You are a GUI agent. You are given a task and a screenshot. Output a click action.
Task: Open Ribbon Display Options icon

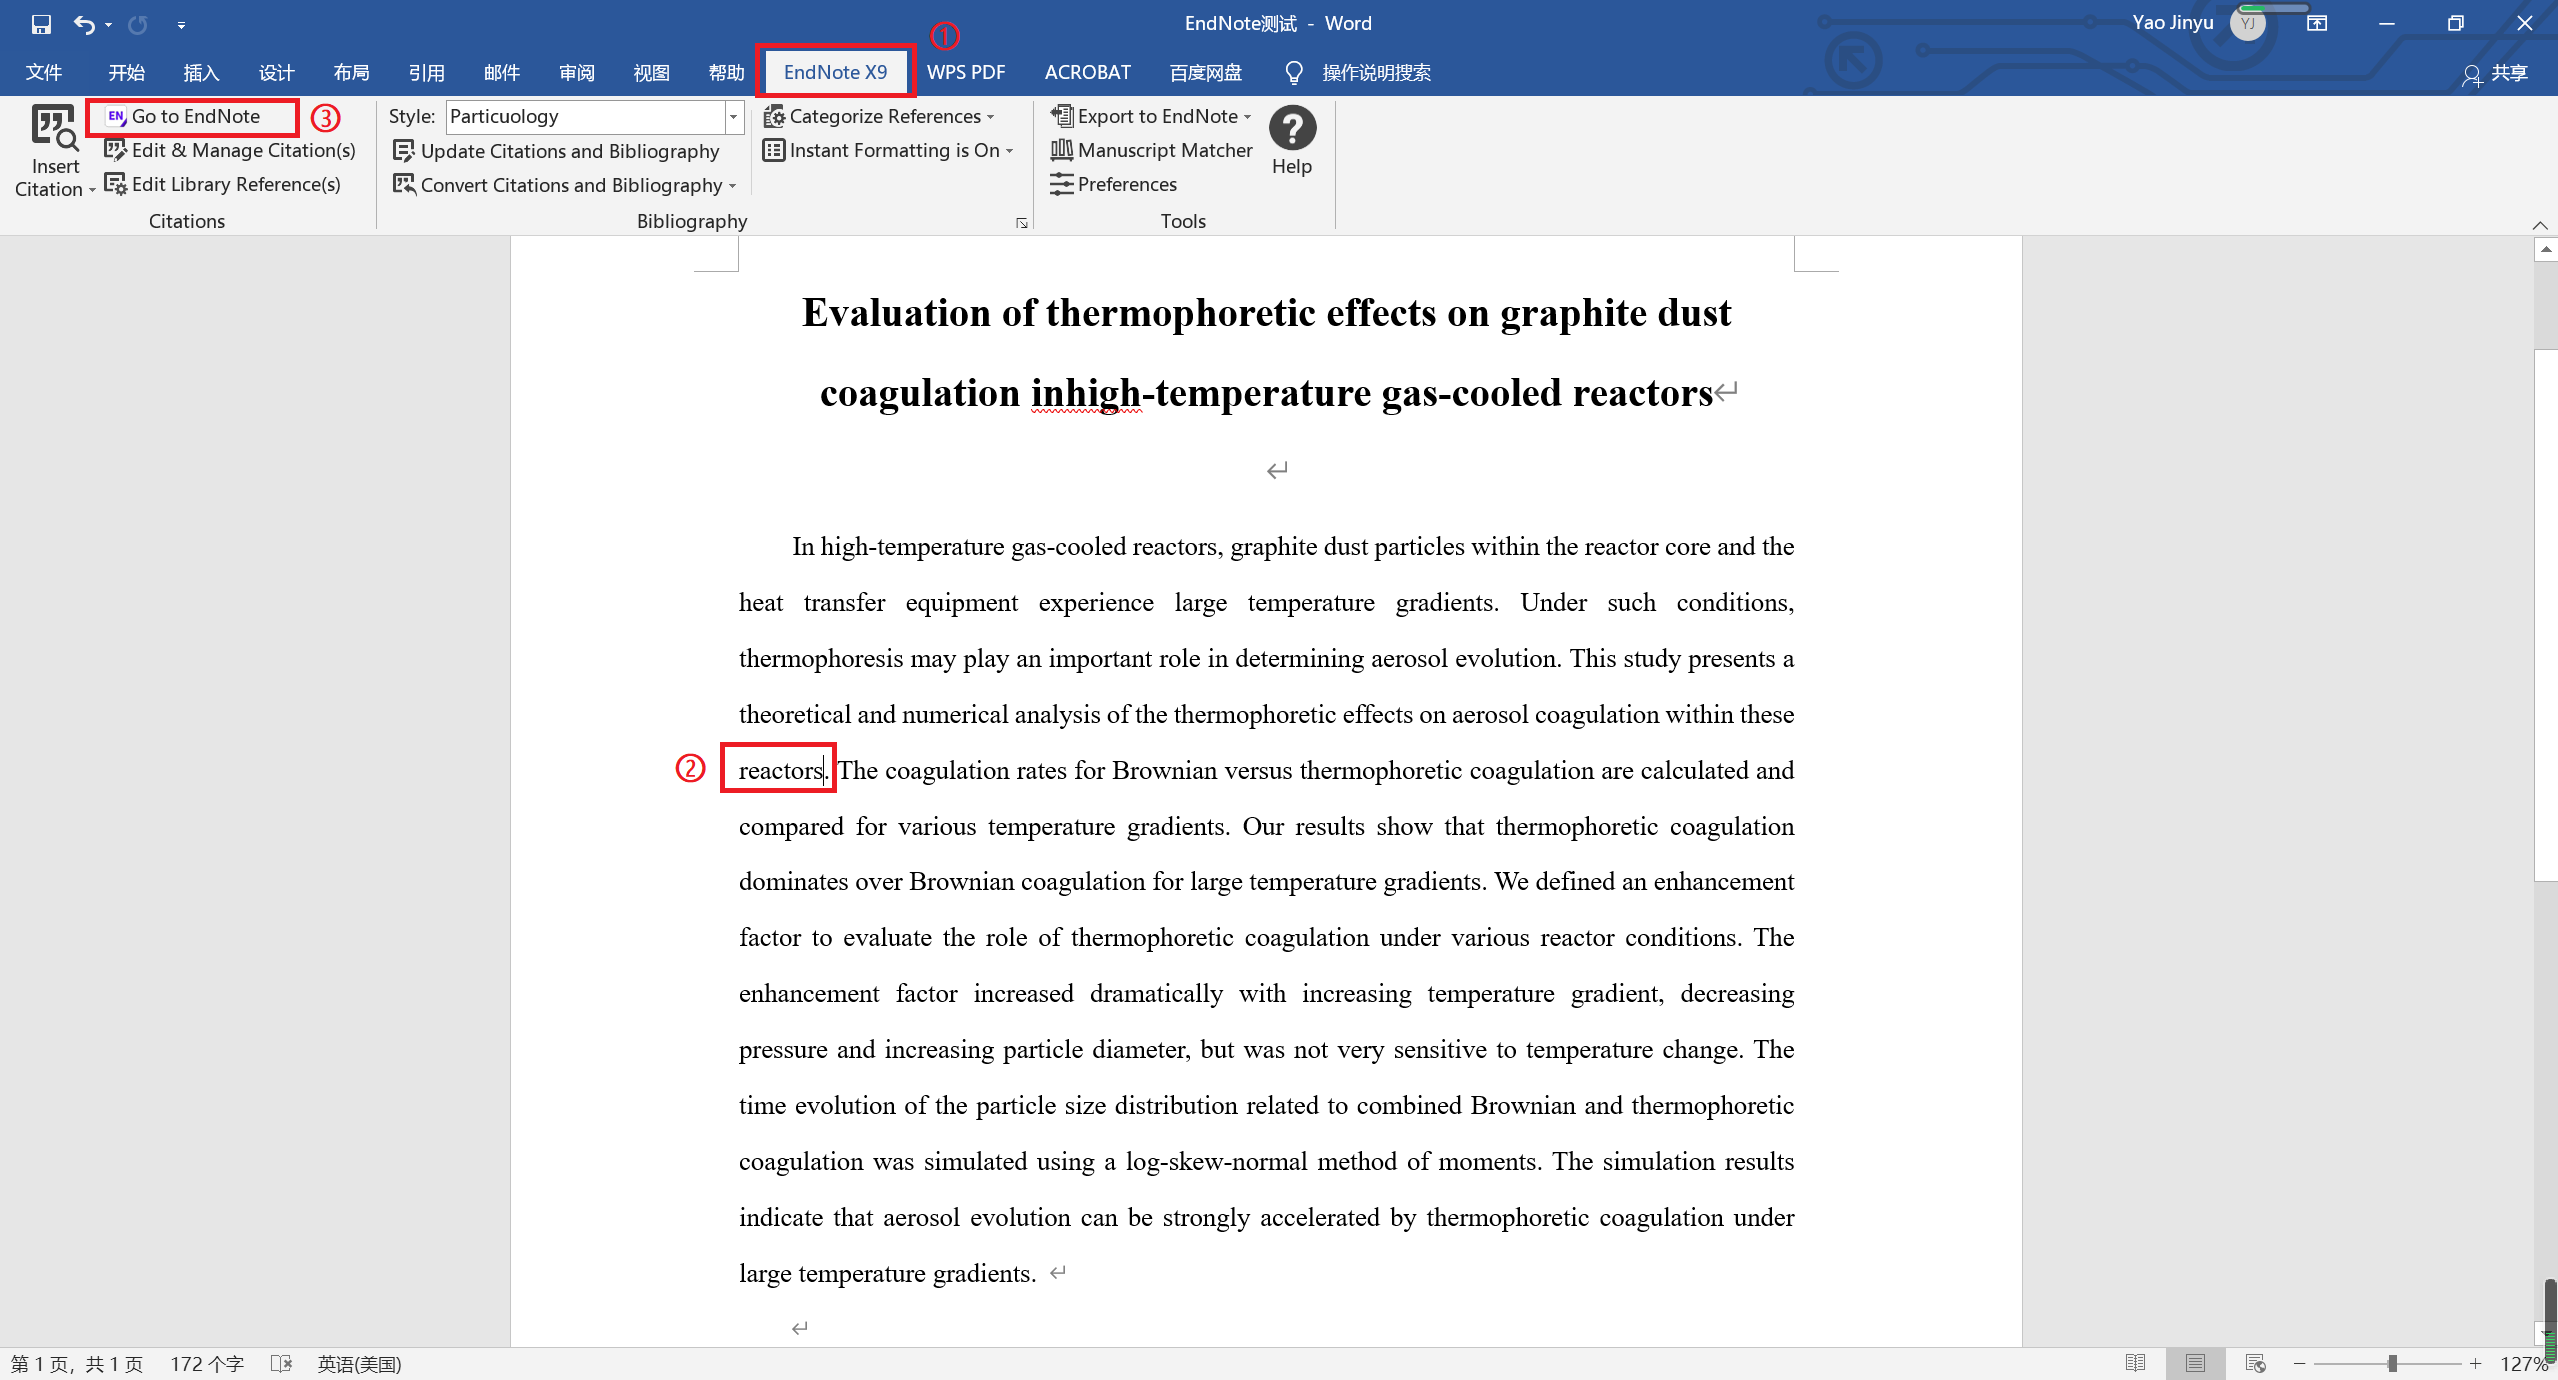pos(2317,24)
